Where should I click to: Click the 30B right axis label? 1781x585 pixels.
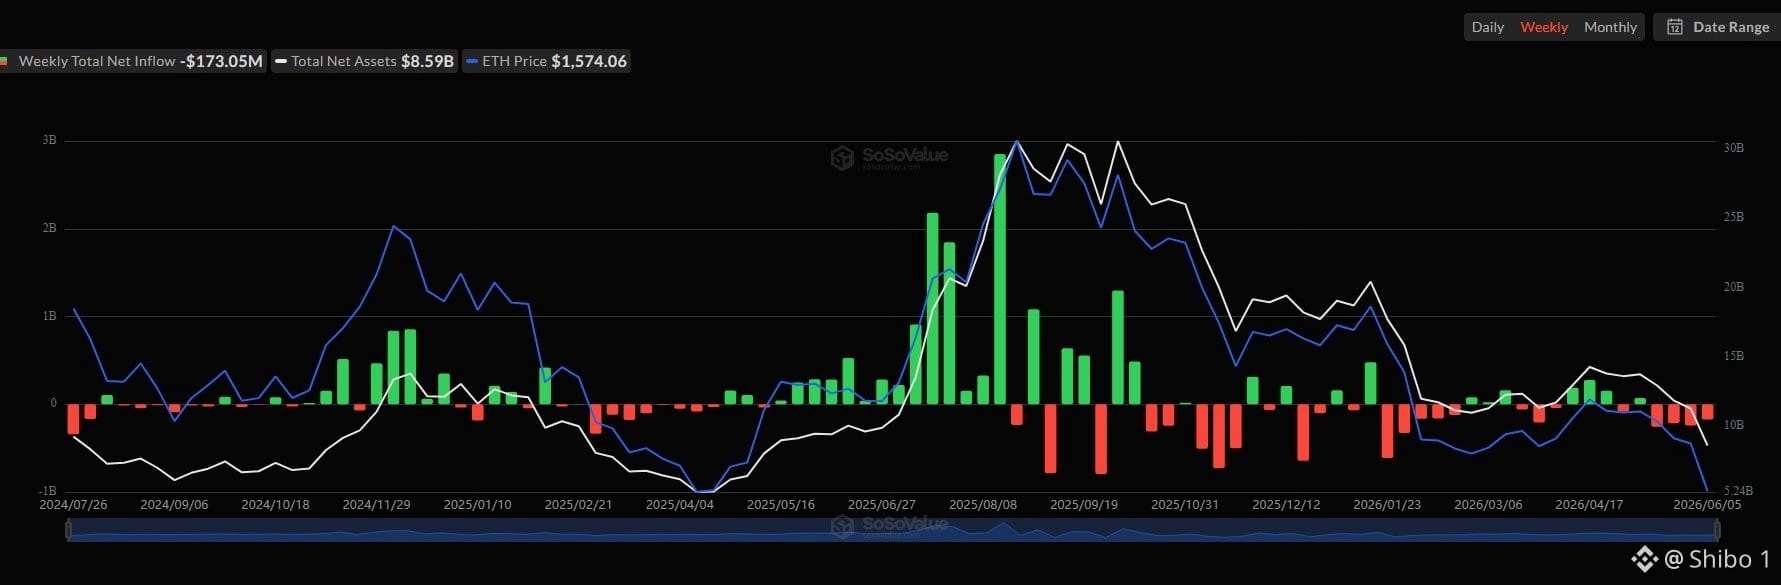[1733, 147]
